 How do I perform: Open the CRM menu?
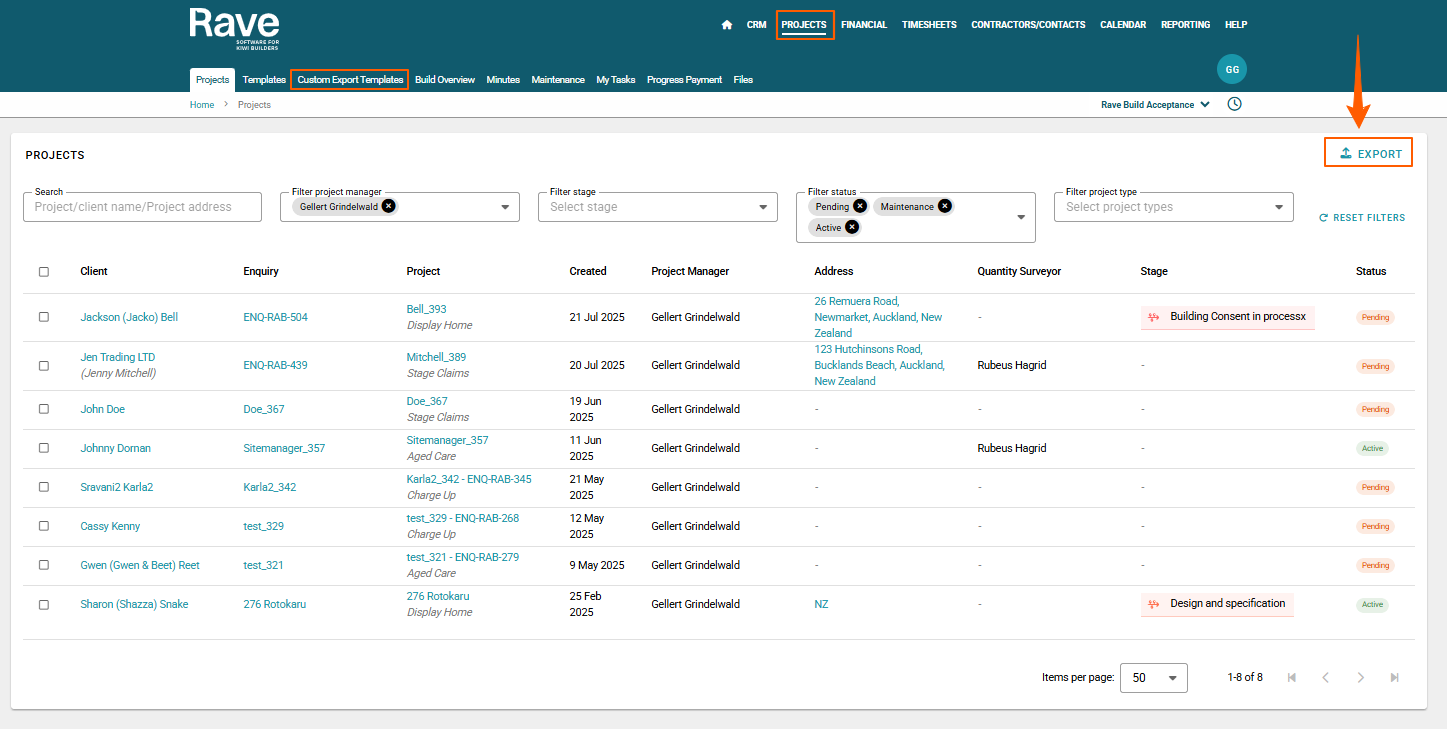click(x=756, y=25)
